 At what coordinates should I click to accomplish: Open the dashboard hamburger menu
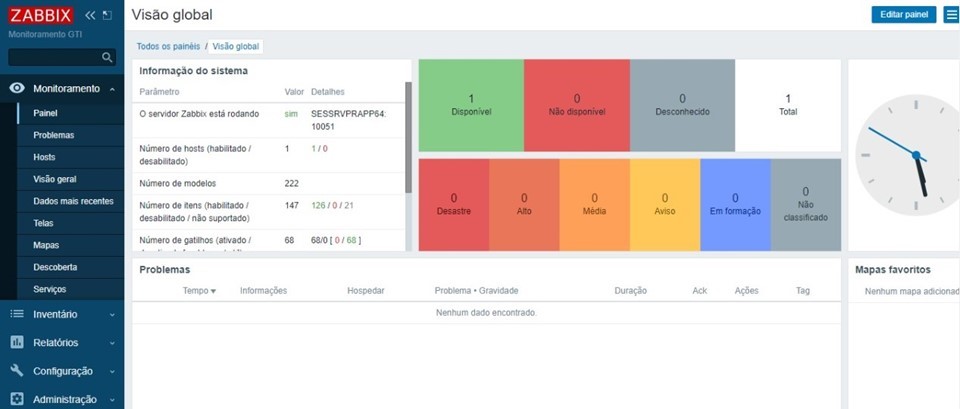click(951, 14)
